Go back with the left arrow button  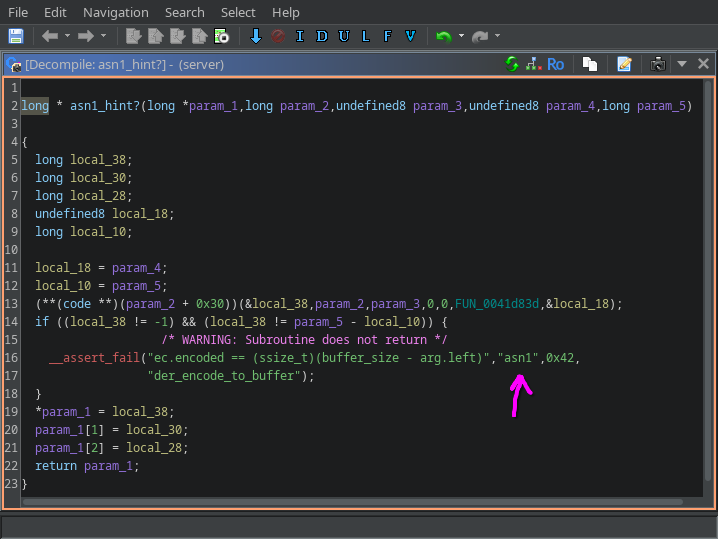pyautogui.click(x=50, y=36)
